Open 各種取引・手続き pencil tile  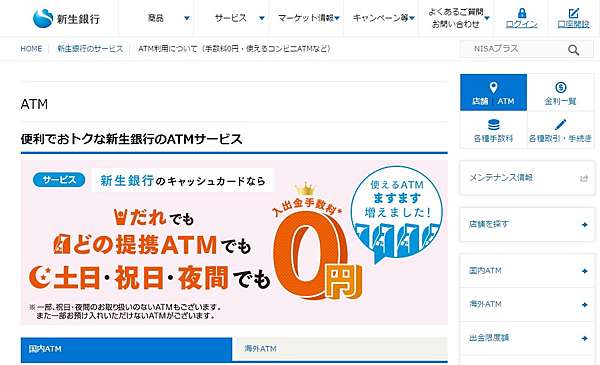pyautogui.click(x=561, y=130)
